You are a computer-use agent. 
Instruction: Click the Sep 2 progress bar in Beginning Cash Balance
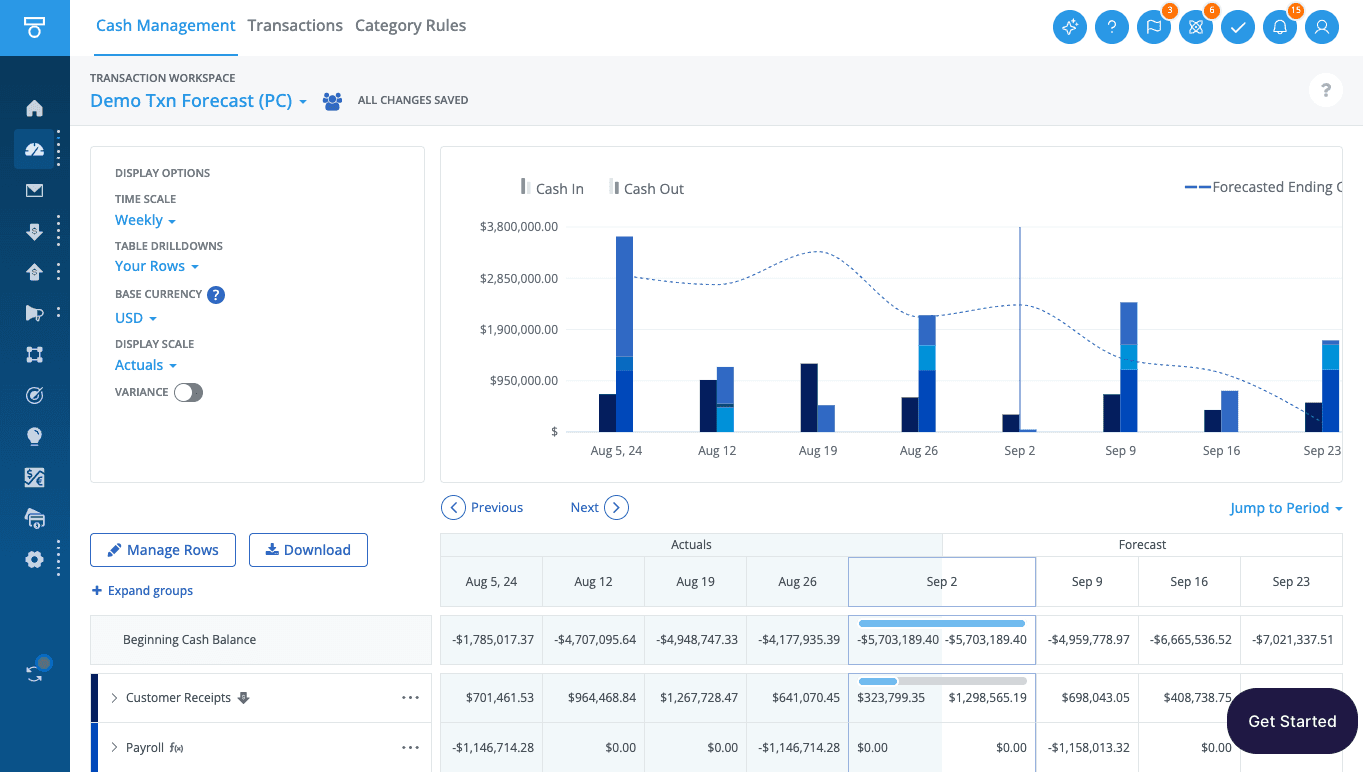[x=941, y=624]
